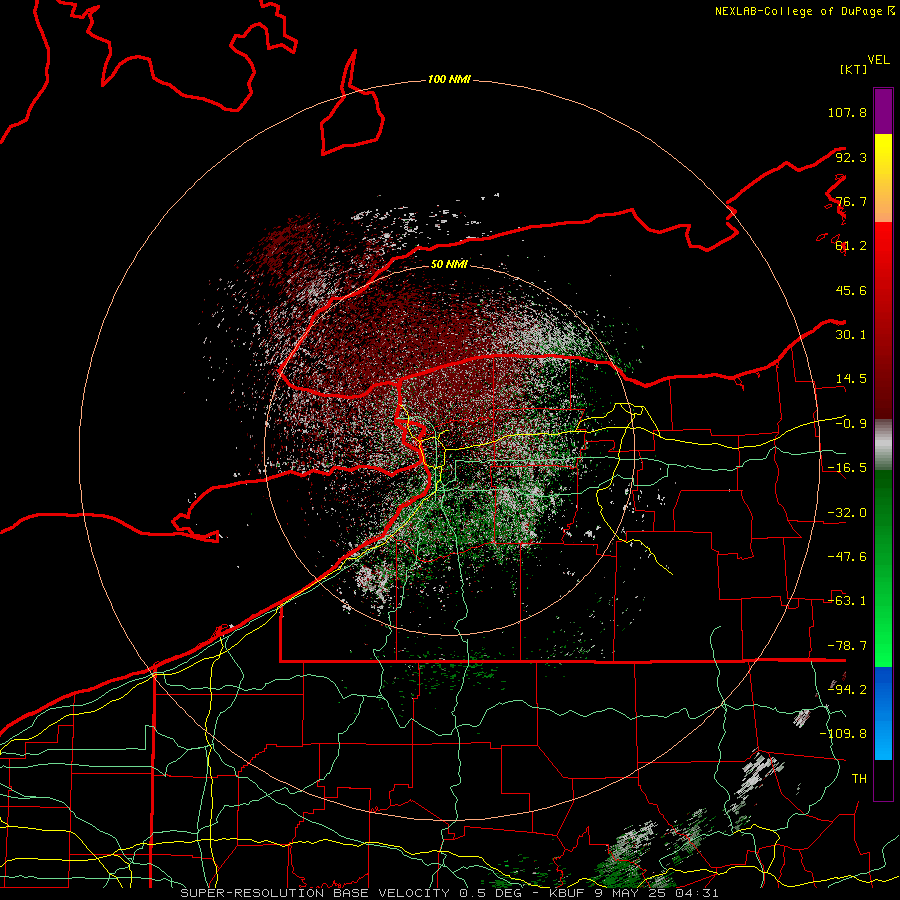Image resolution: width=900 pixels, height=900 pixels.
Task: Select the -94.2 velocity scale value
Action: 847,689
